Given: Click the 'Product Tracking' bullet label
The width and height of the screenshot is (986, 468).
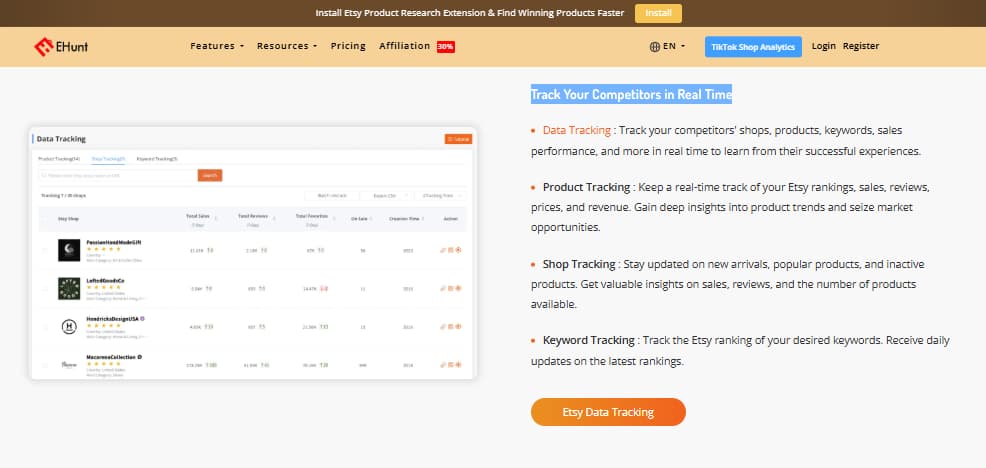Looking at the screenshot, I should pyautogui.click(x=587, y=187).
